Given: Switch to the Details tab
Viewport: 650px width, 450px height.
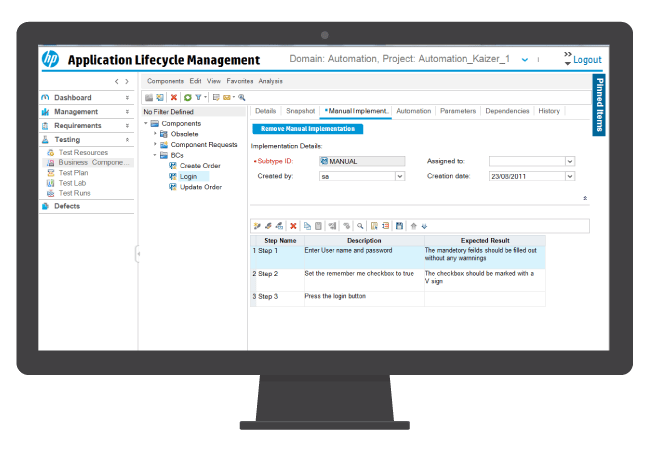Looking at the screenshot, I should pos(265,111).
